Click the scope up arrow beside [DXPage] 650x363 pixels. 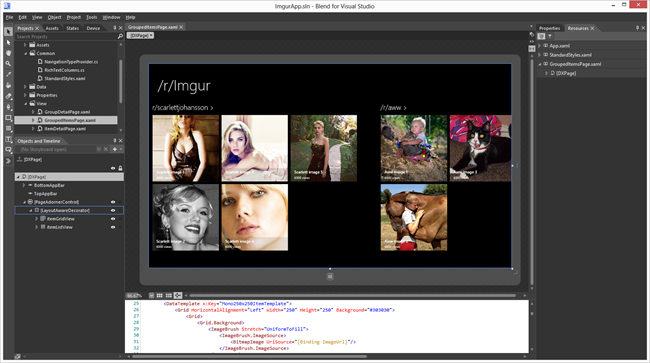pyautogui.click(x=19, y=159)
